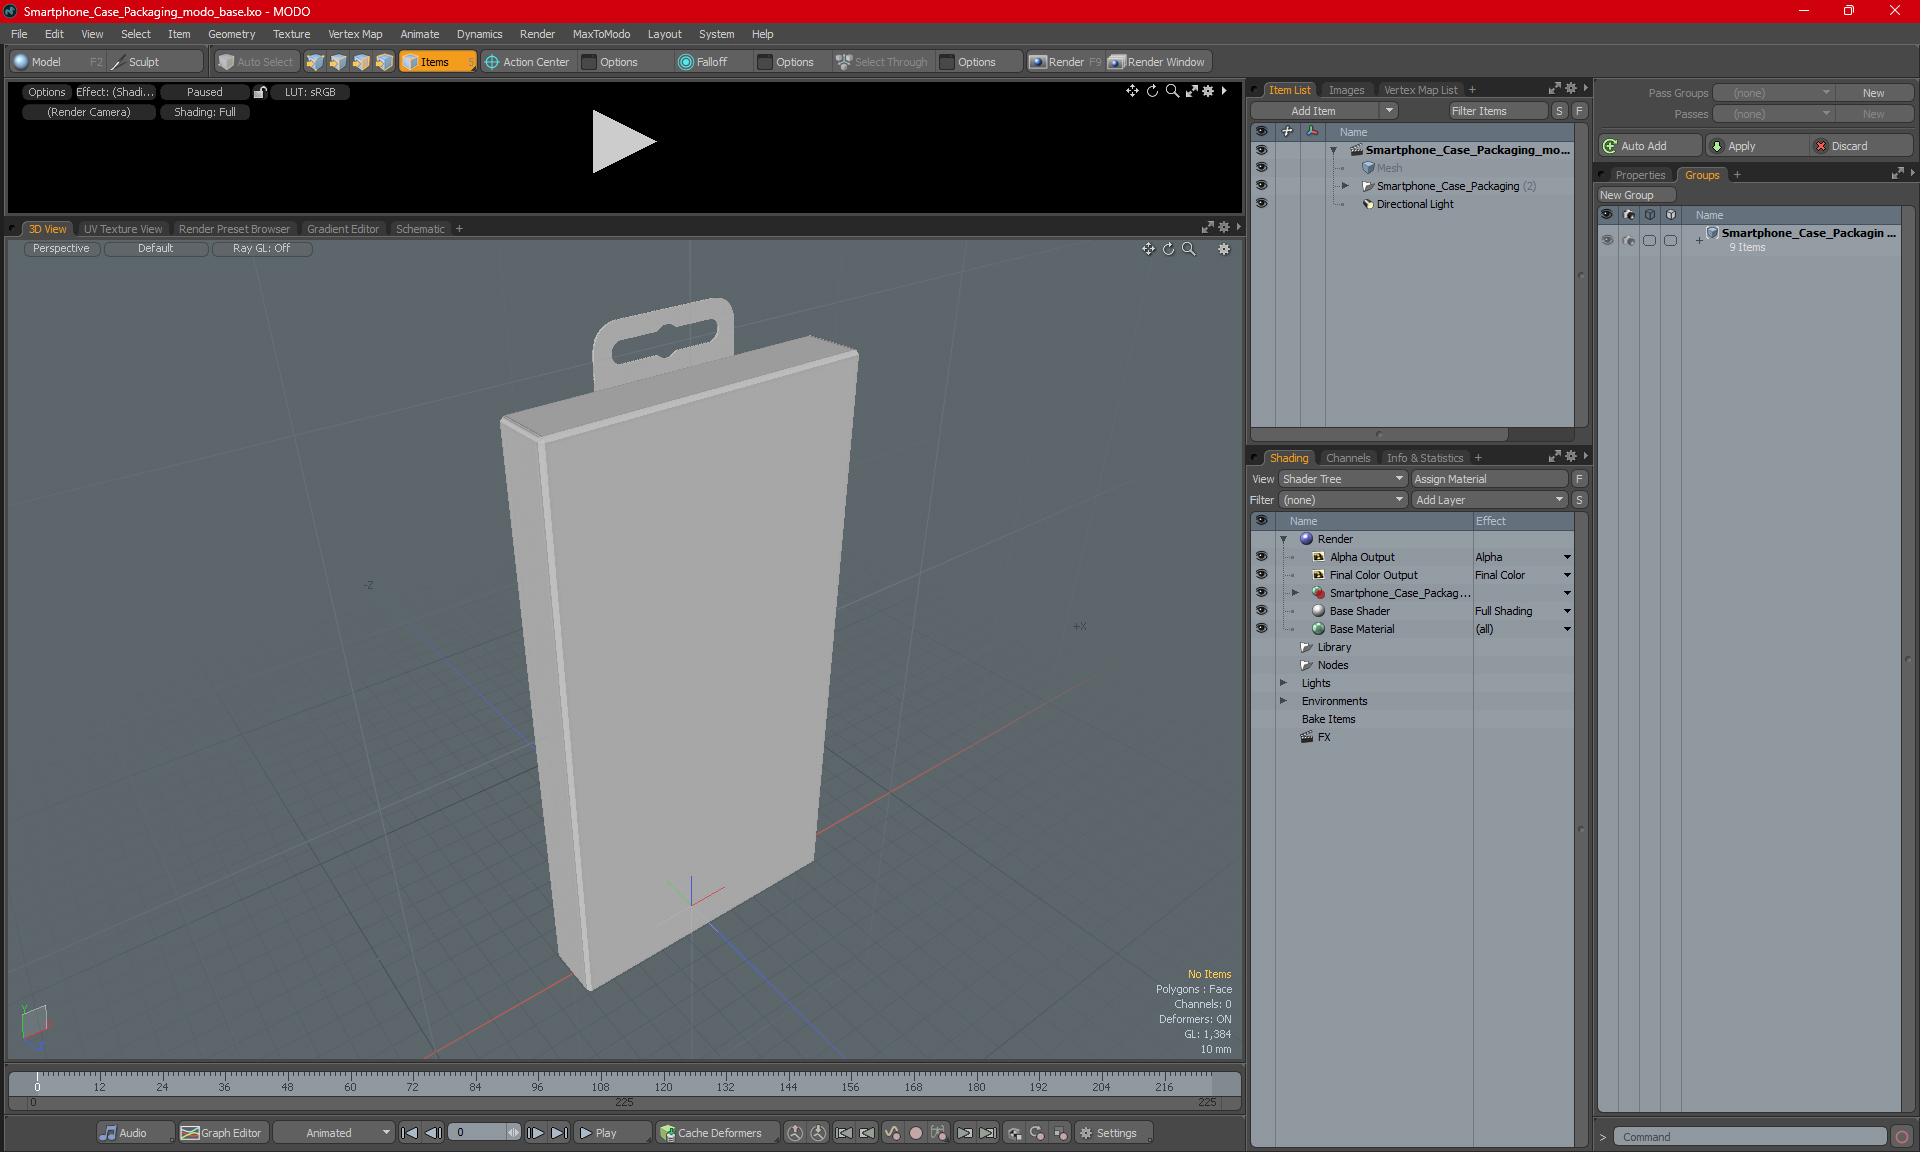This screenshot has height=1152, width=1920.
Task: Toggle visibility of Alpha Output layer
Action: point(1261,557)
